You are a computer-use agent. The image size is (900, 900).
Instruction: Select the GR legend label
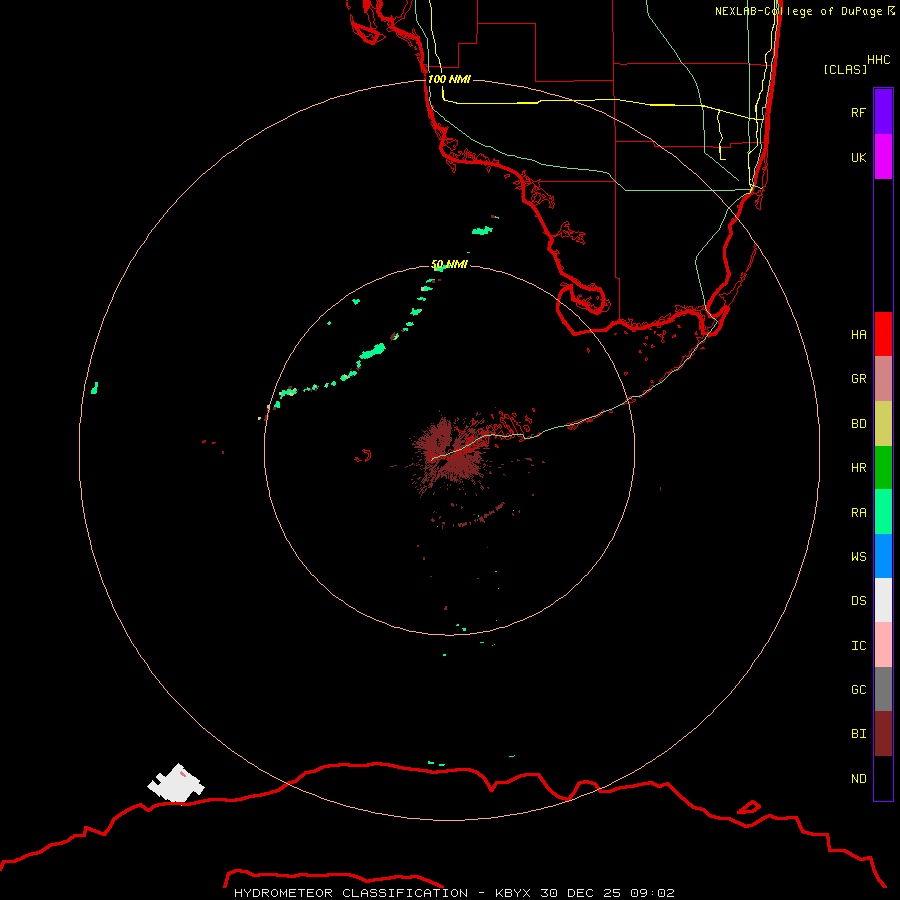tap(858, 379)
